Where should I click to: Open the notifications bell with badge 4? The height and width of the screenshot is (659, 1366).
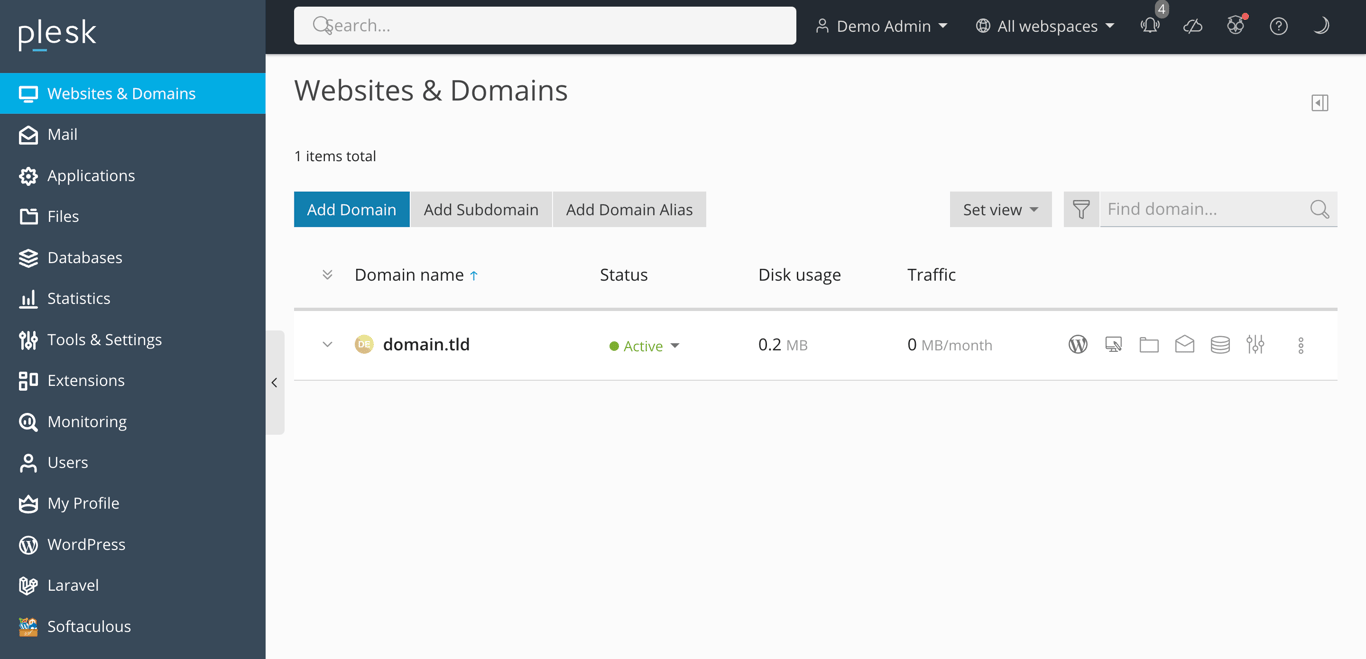(1150, 26)
